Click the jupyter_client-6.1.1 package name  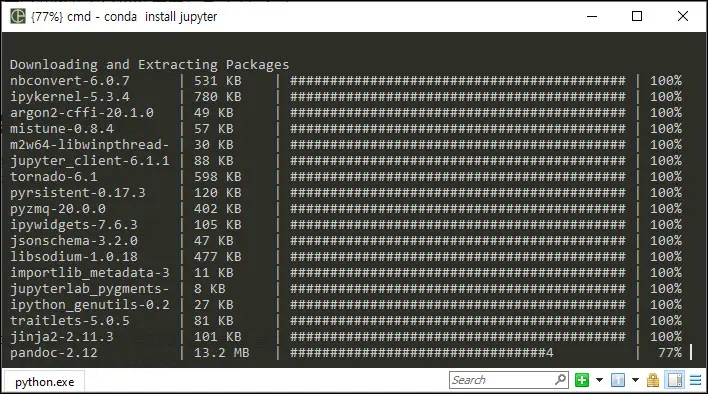(x=89, y=161)
